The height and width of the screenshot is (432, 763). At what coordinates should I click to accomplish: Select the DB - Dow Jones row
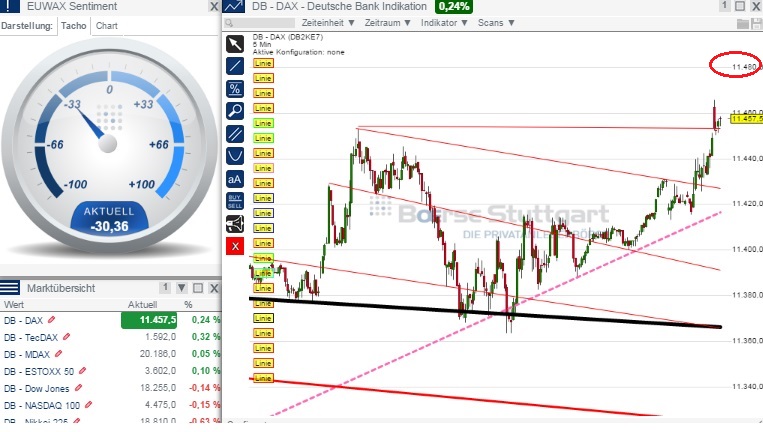point(110,388)
